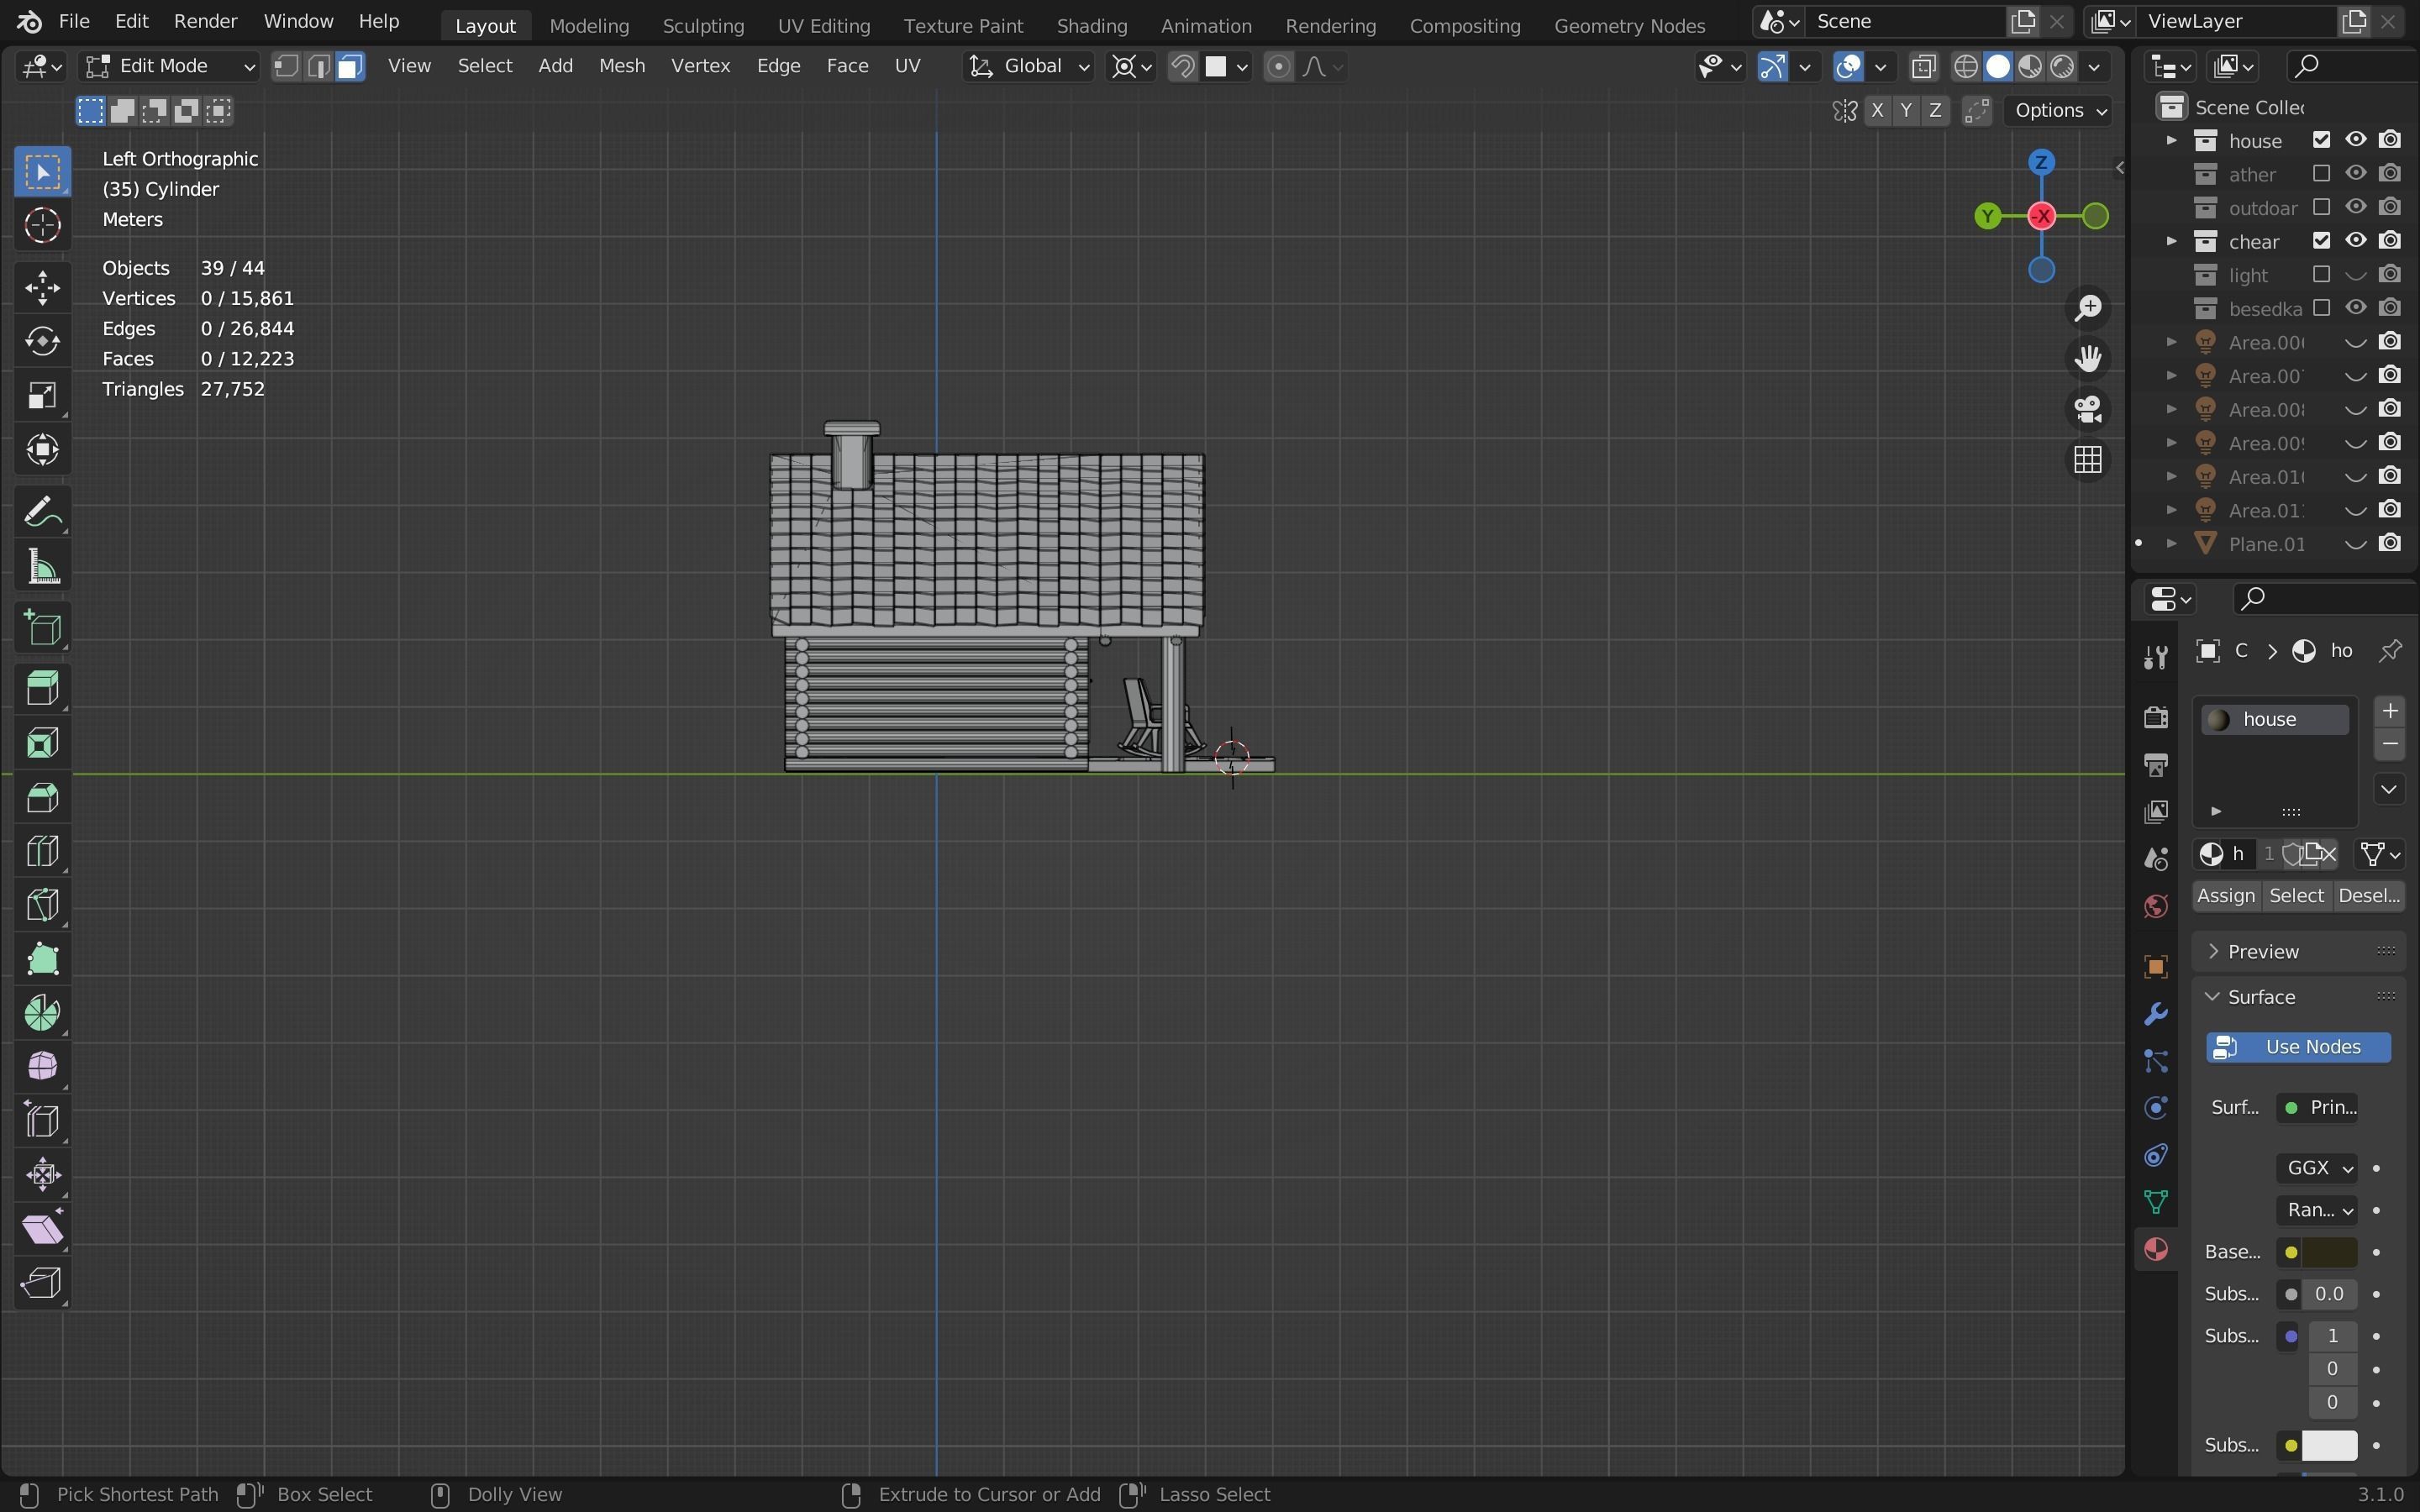Click the Select material button
This screenshot has height=1512, width=2420.
[x=2296, y=896]
